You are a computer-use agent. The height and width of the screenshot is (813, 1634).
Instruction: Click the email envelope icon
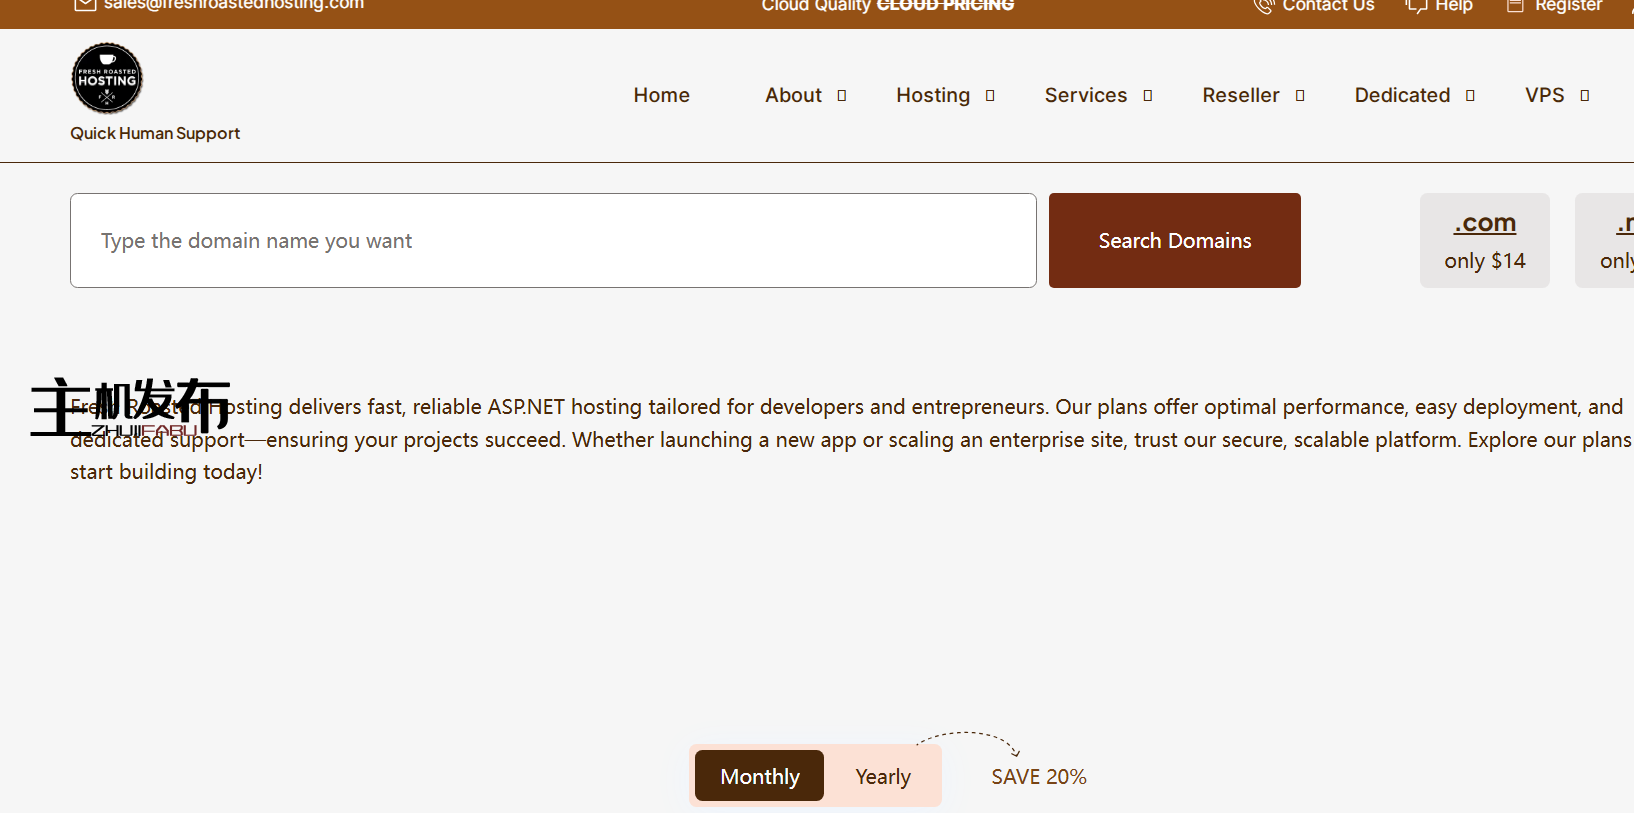tap(85, 5)
